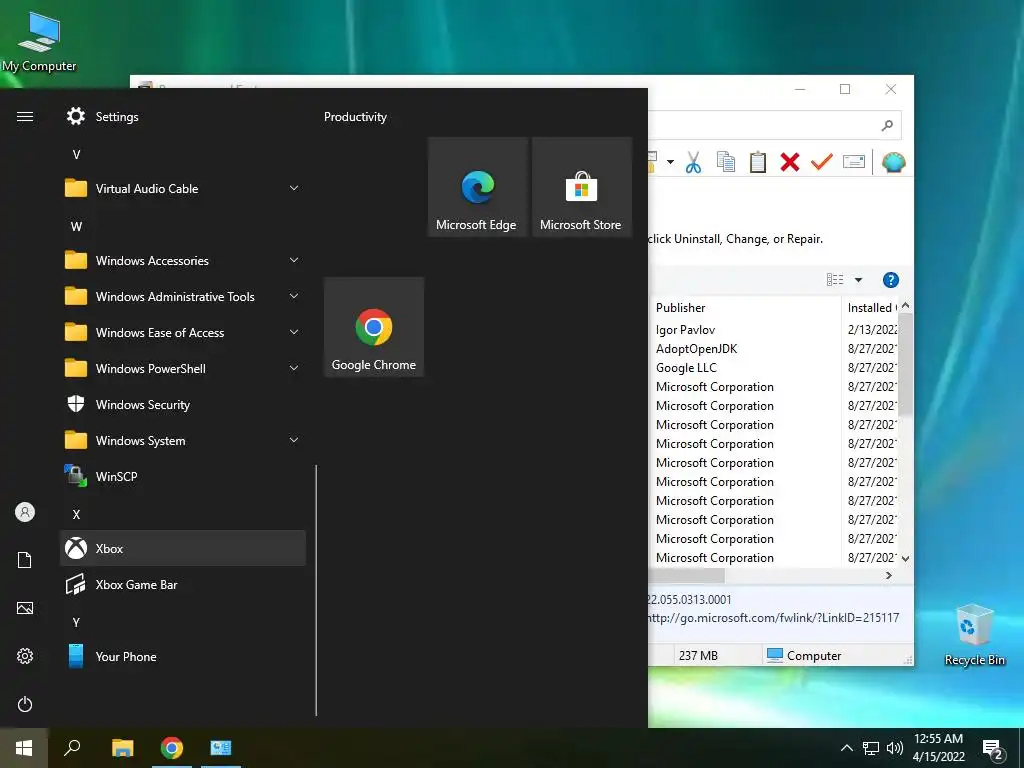Expand the Windows PowerShell chevron

[x=294, y=368]
